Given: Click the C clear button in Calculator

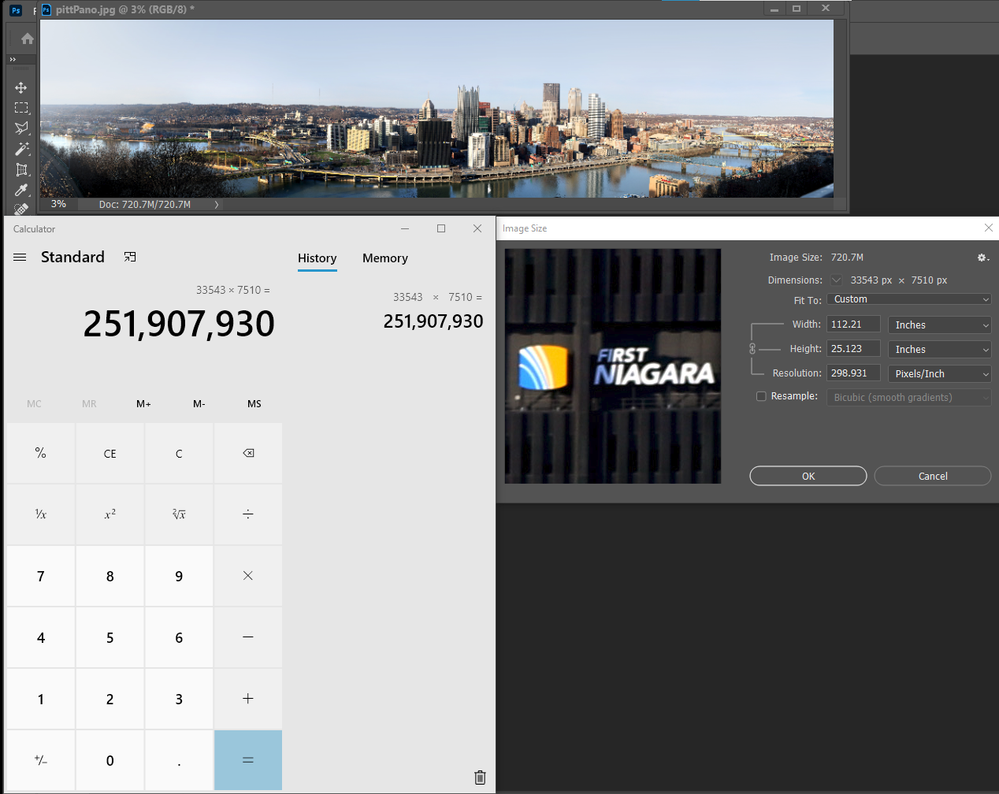Looking at the screenshot, I should 179,453.
